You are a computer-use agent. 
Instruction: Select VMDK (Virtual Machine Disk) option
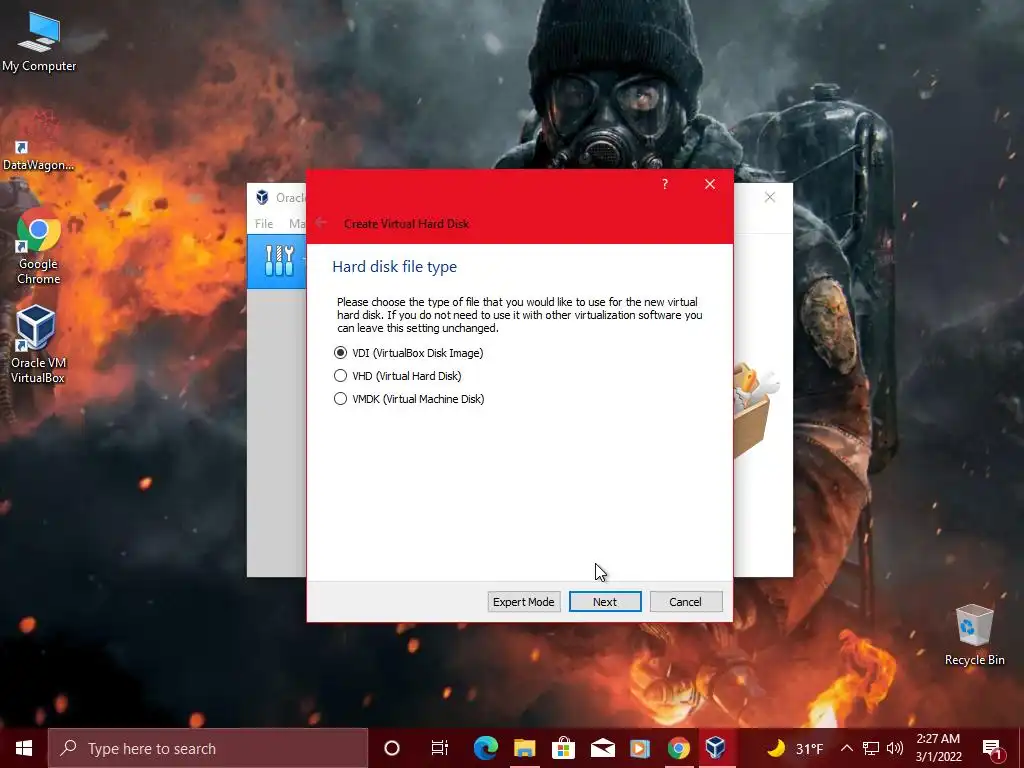[409, 398]
